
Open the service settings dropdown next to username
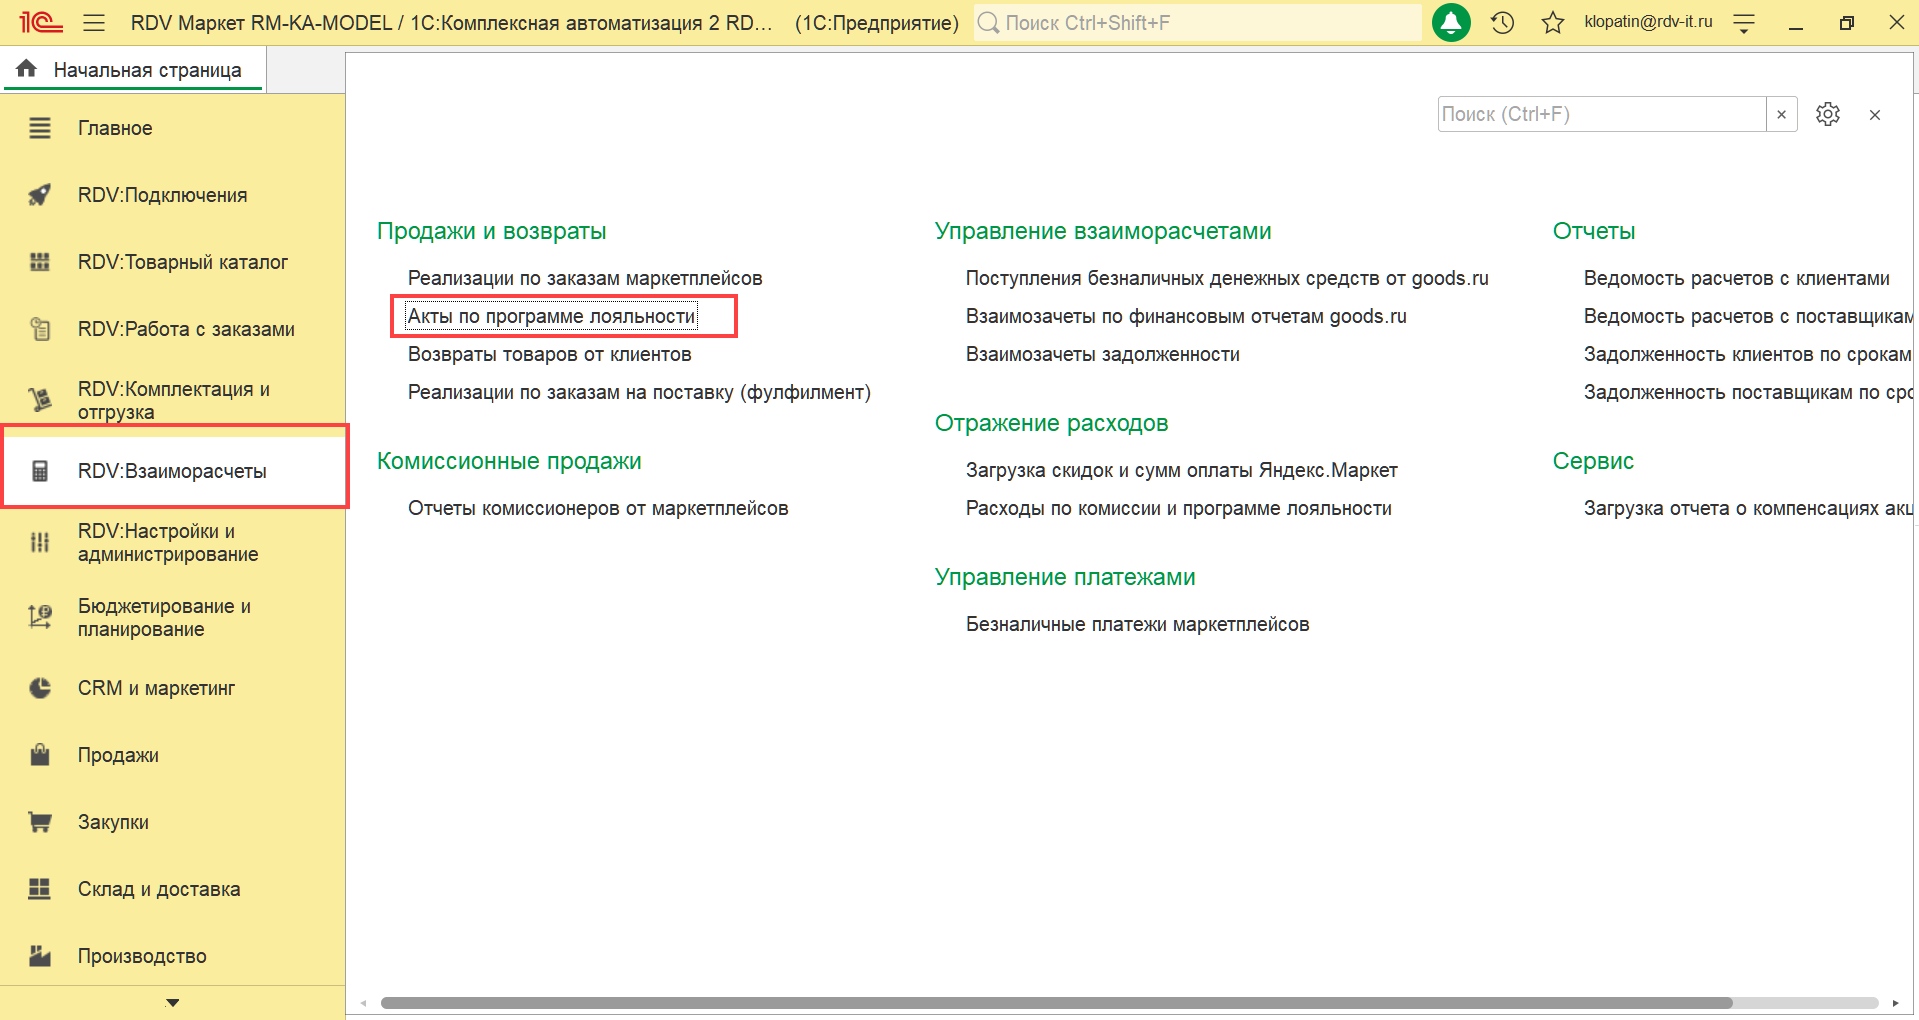[1744, 23]
